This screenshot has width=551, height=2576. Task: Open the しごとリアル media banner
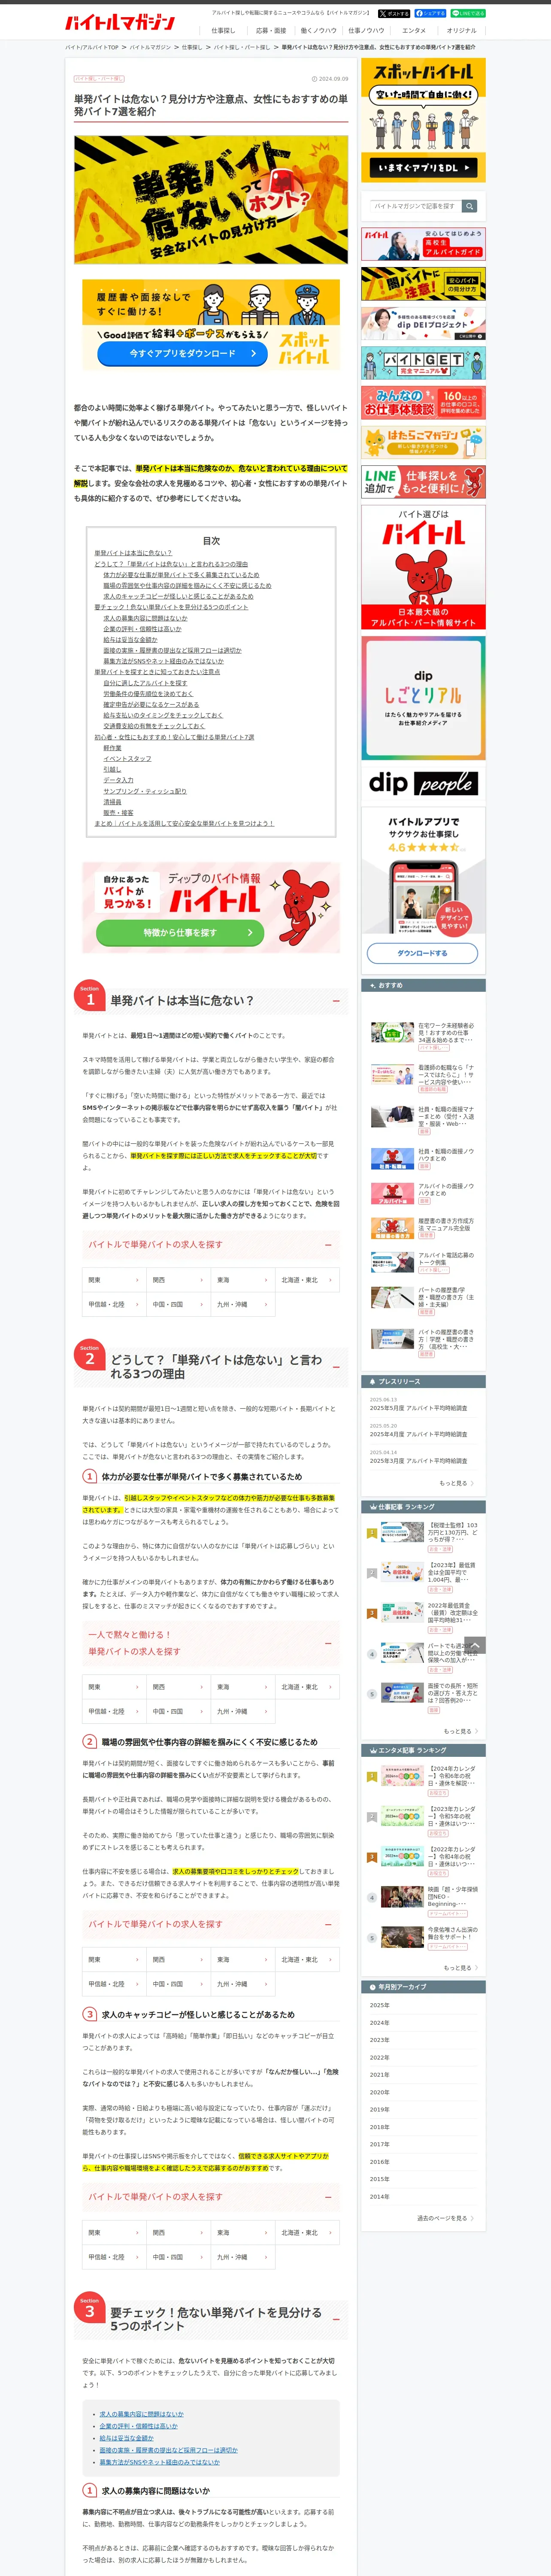coord(423,698)
